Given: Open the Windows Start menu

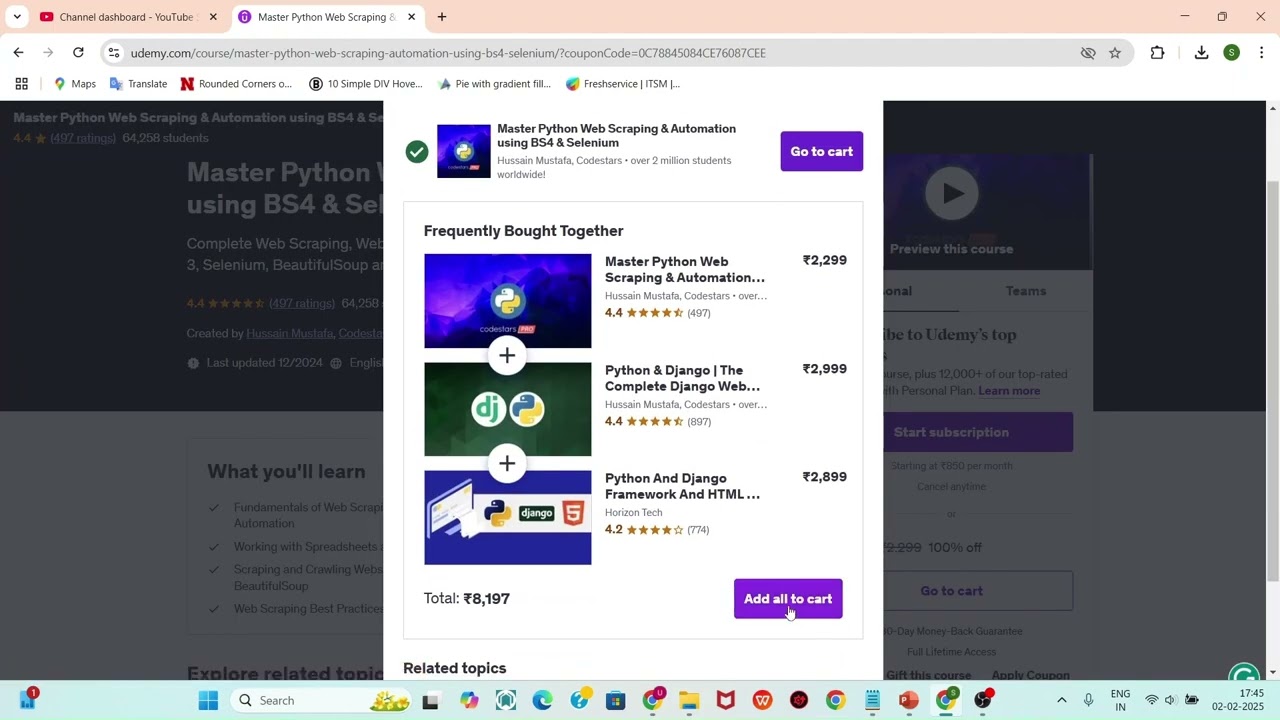Looking at the screenshot, I should pos(208,700).
